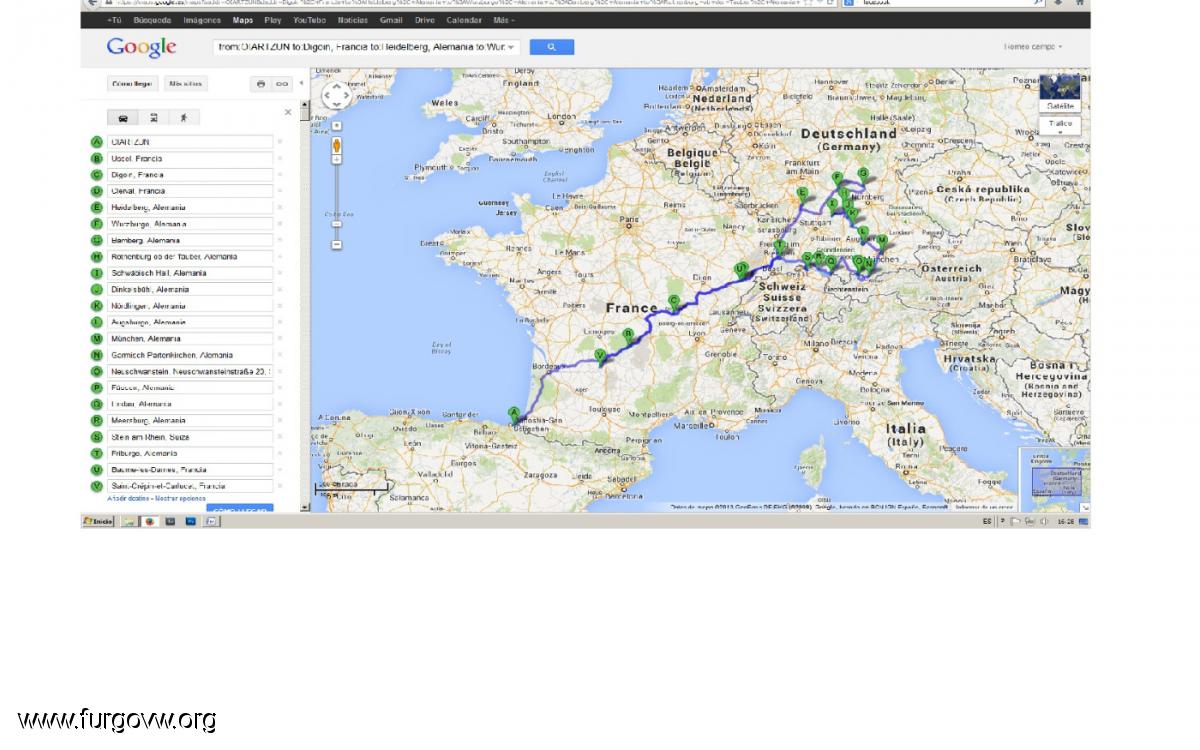Click the Street View pegman icon

337,146
